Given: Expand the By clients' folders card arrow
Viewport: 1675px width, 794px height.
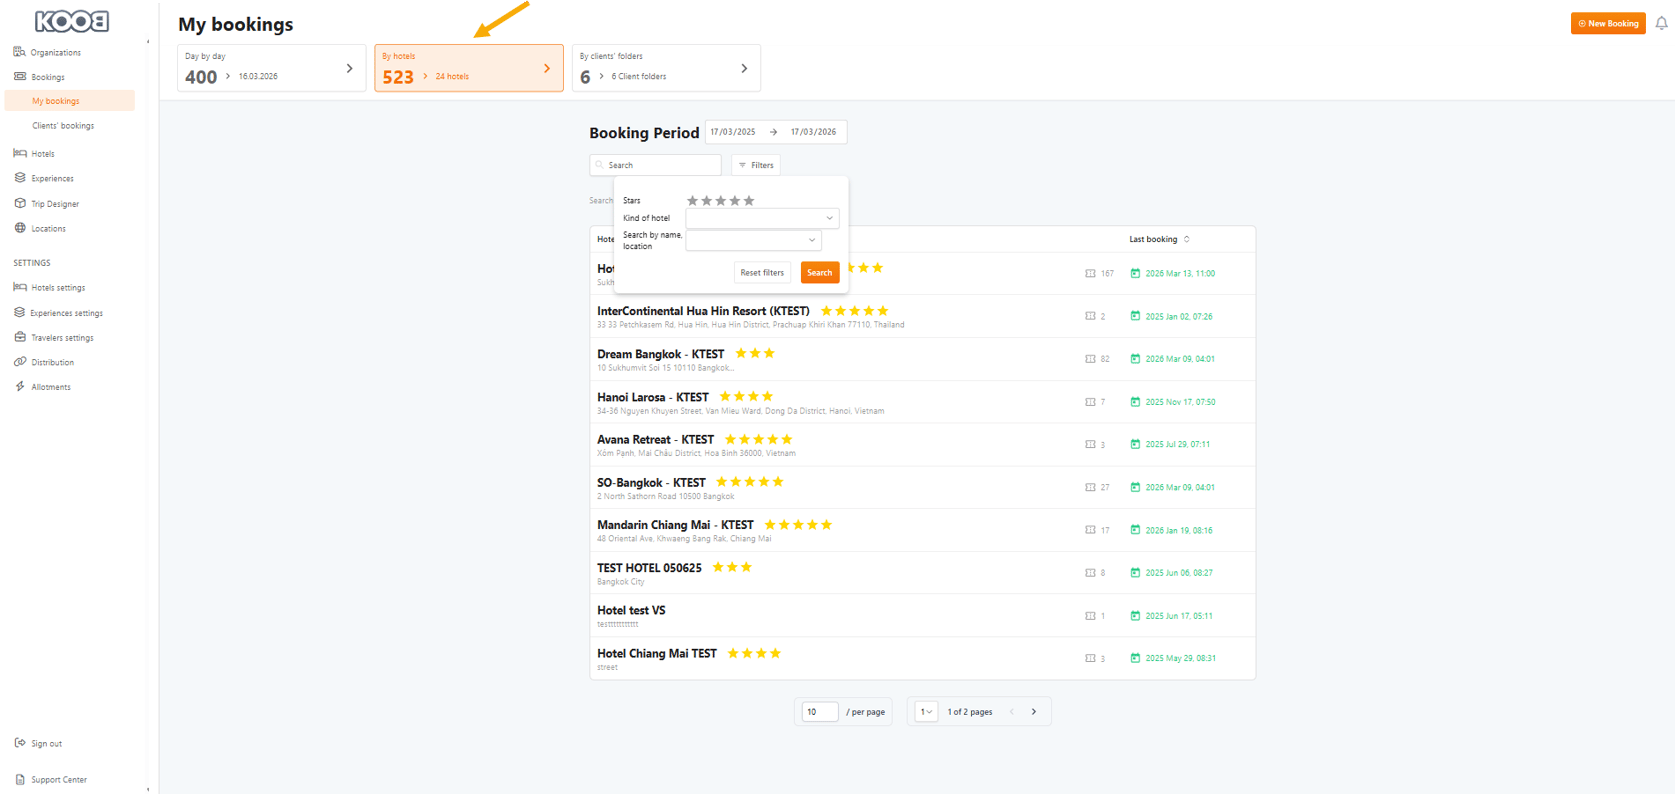Looking at the screenshot, I should coord(744,68).
